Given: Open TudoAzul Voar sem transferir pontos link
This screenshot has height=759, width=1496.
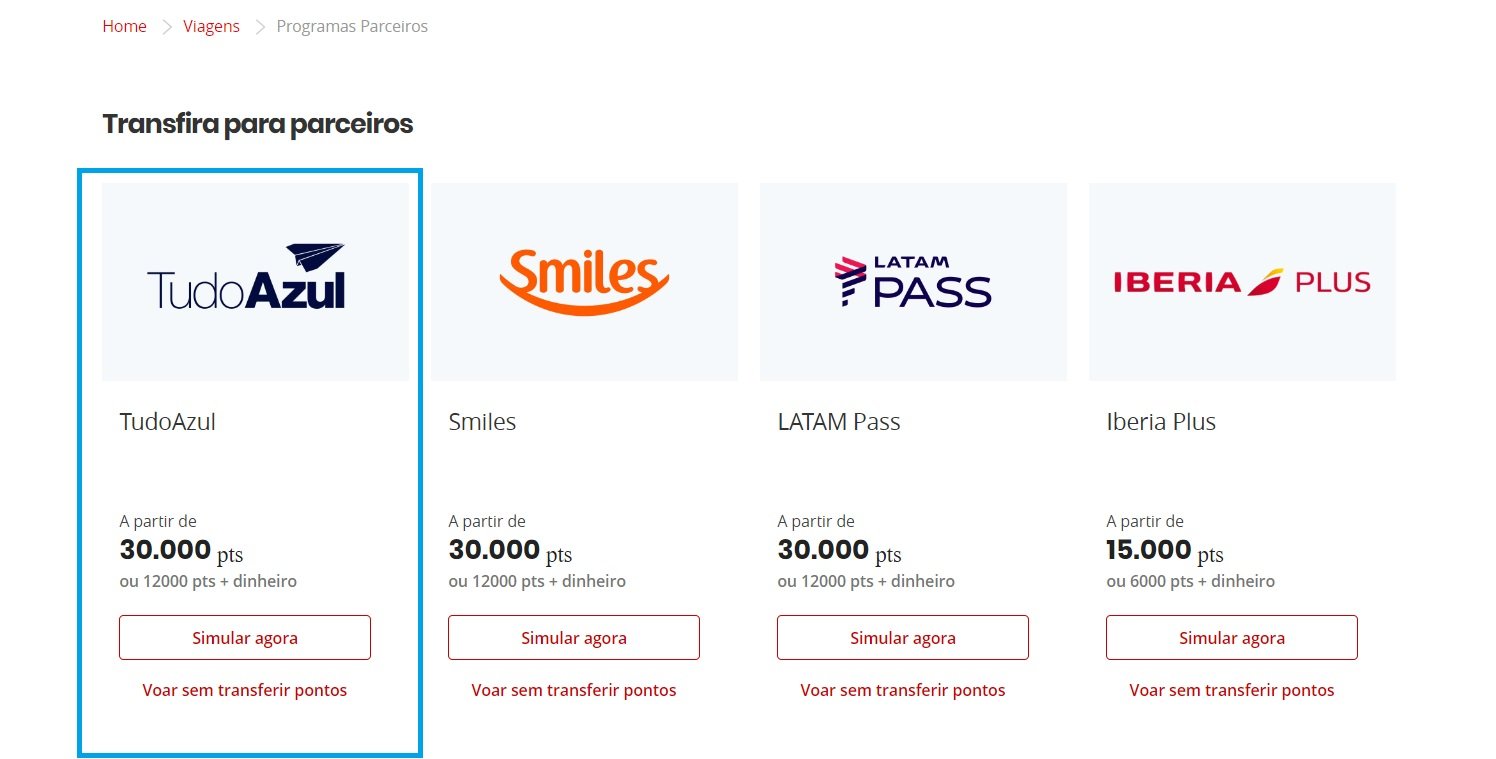Looking at the screenshot, I should 245,690.
